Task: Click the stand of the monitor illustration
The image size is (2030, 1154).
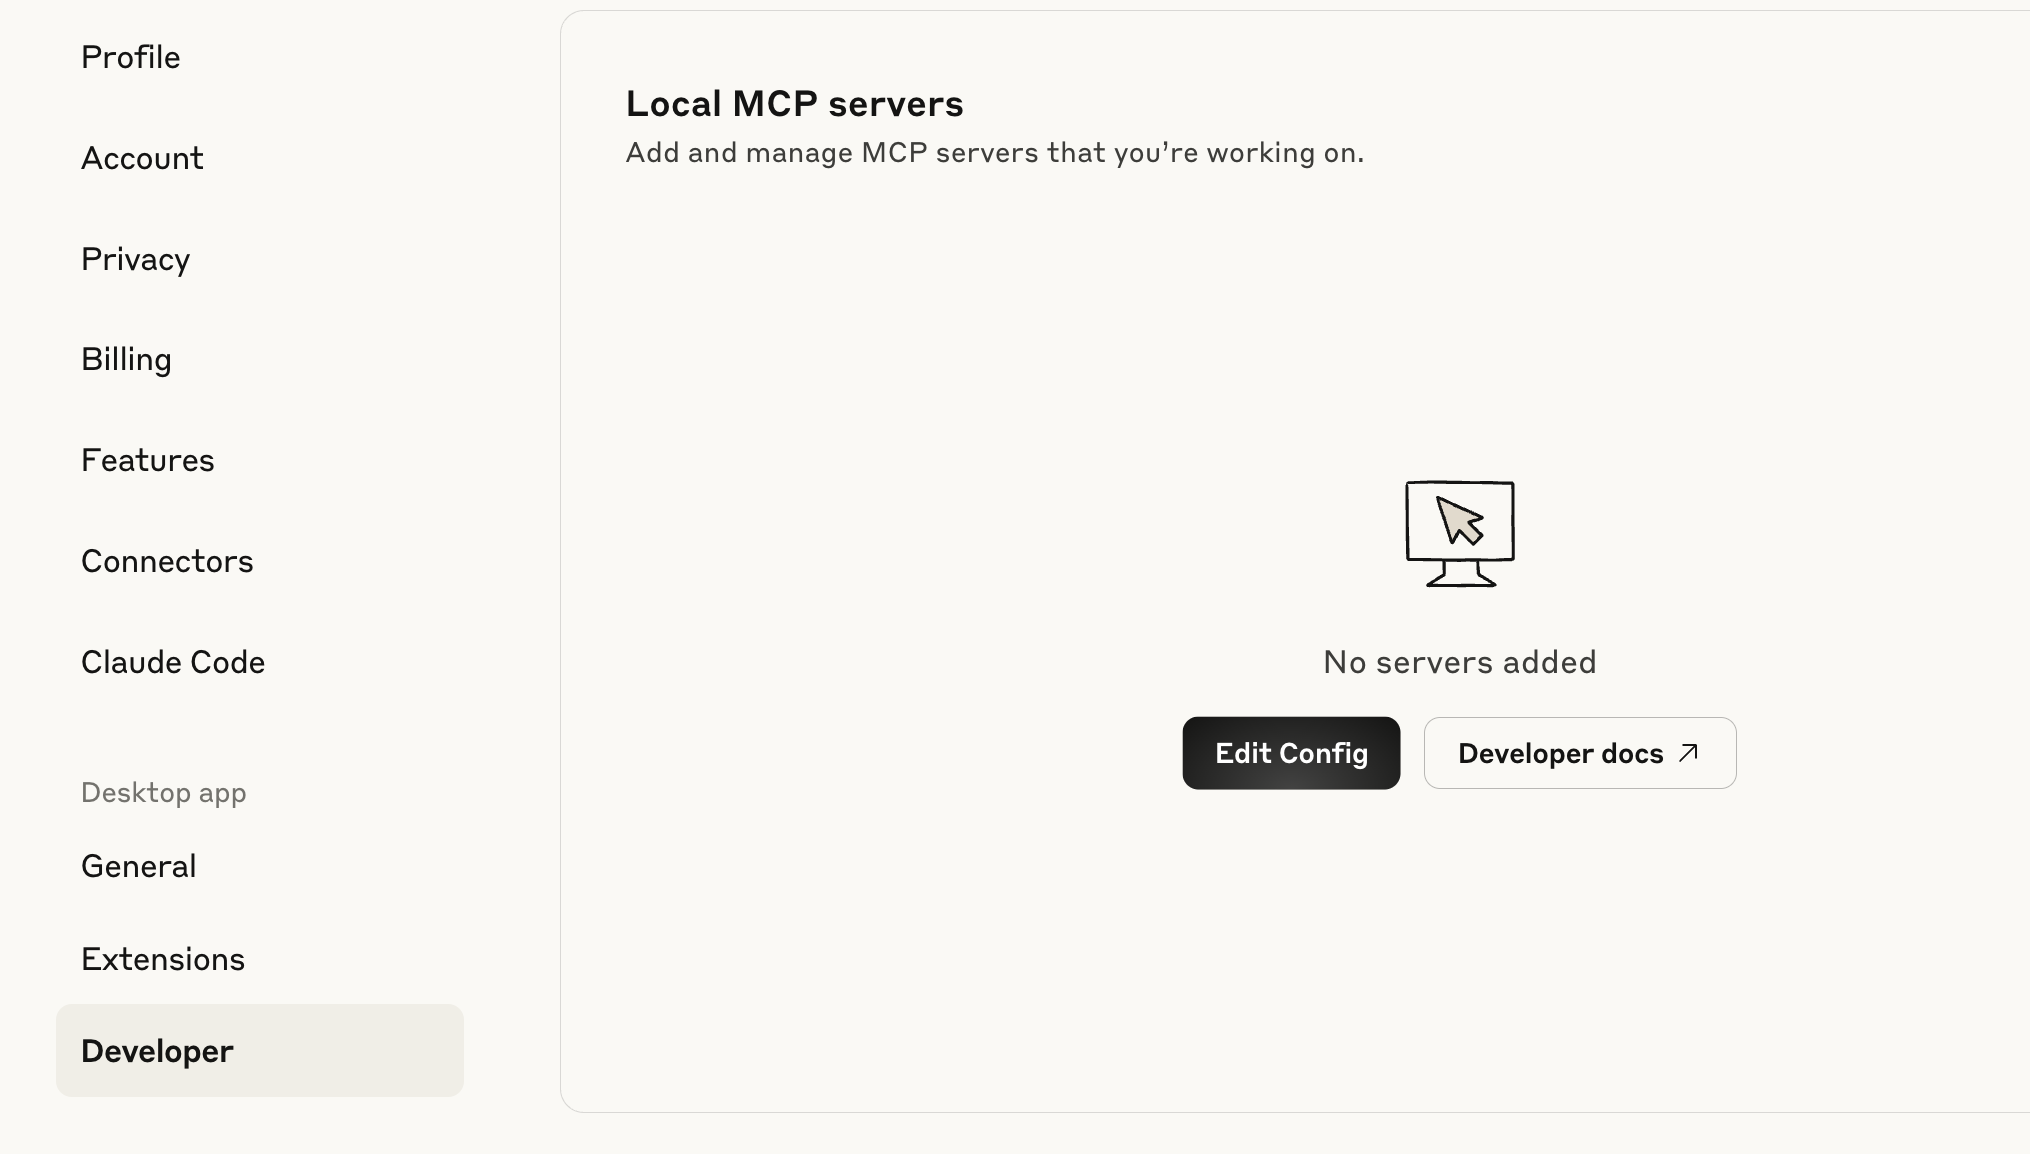Action: point(1460,575)
